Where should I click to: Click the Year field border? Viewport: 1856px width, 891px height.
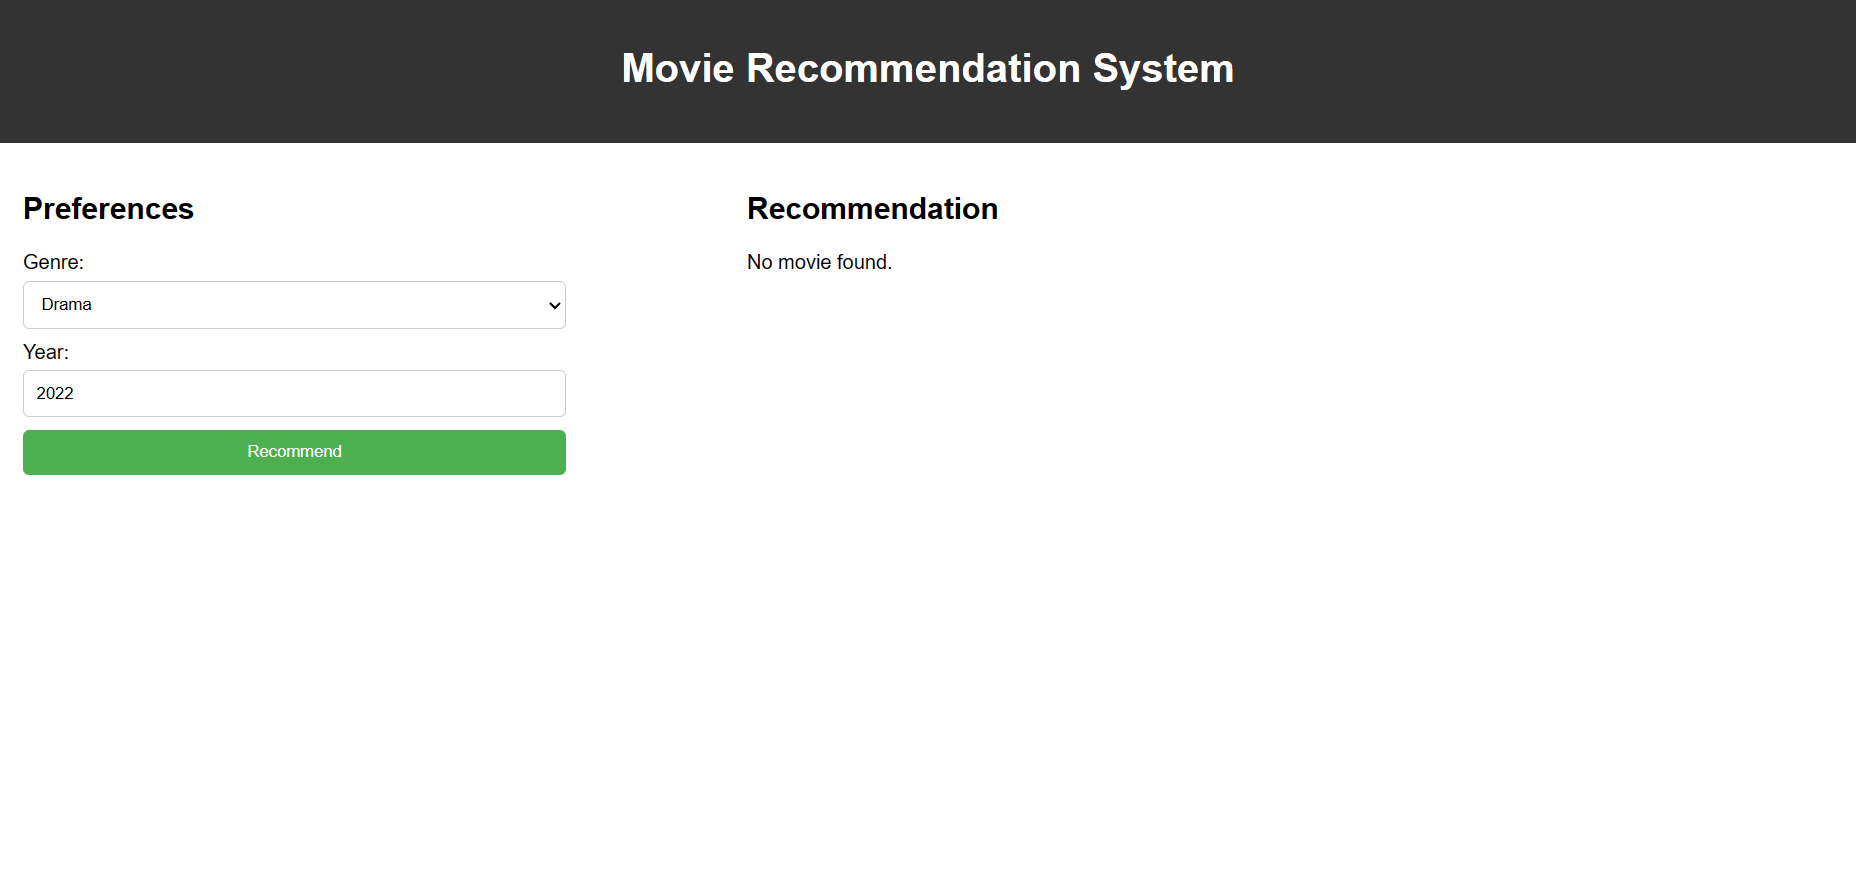(294, 372)
